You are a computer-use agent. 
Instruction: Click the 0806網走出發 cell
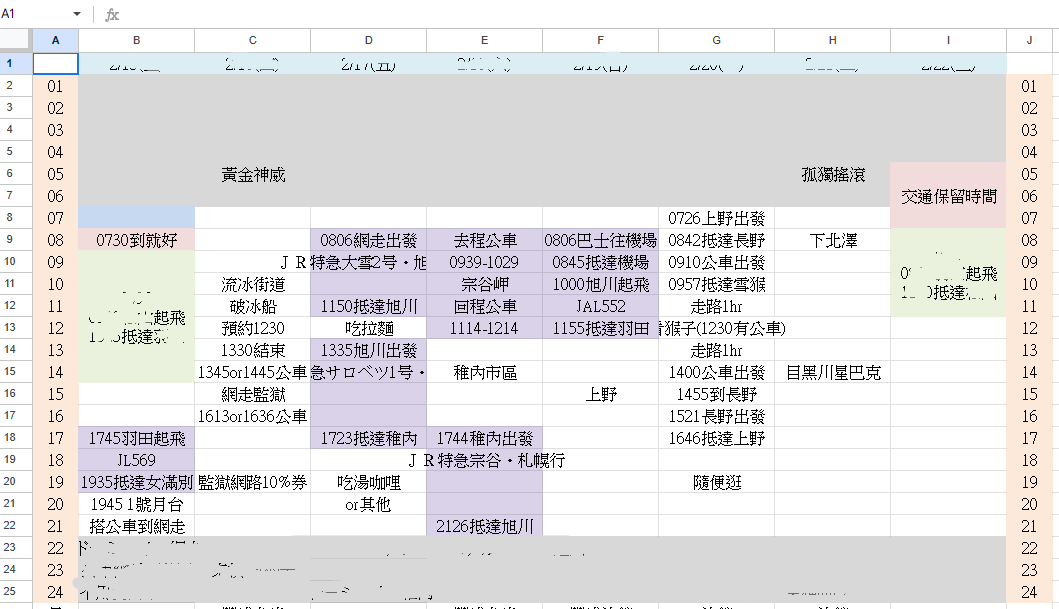[368, 240]
